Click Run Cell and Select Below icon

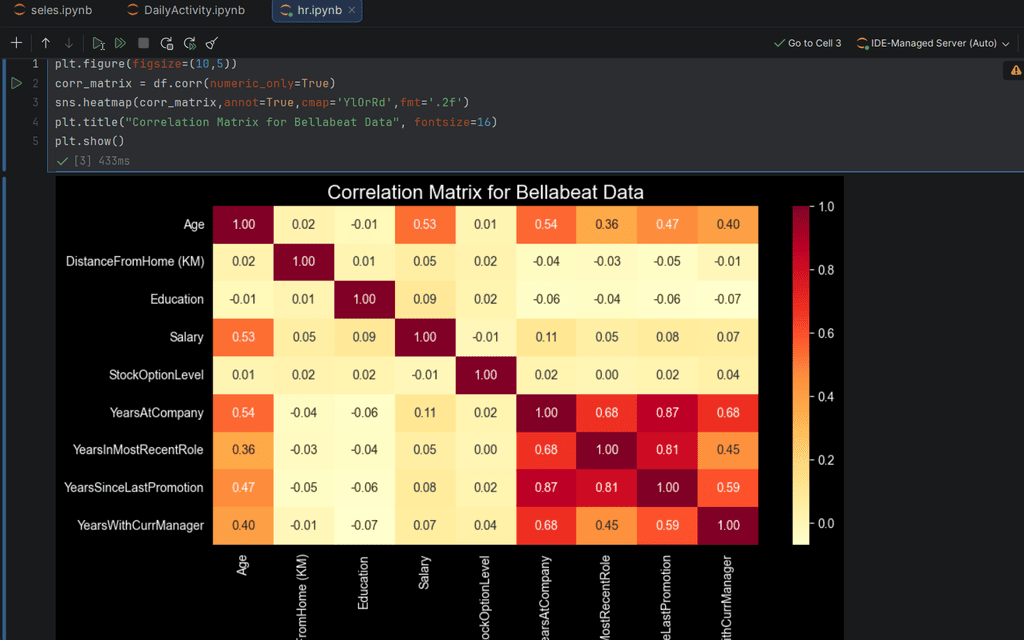point(98,43)
